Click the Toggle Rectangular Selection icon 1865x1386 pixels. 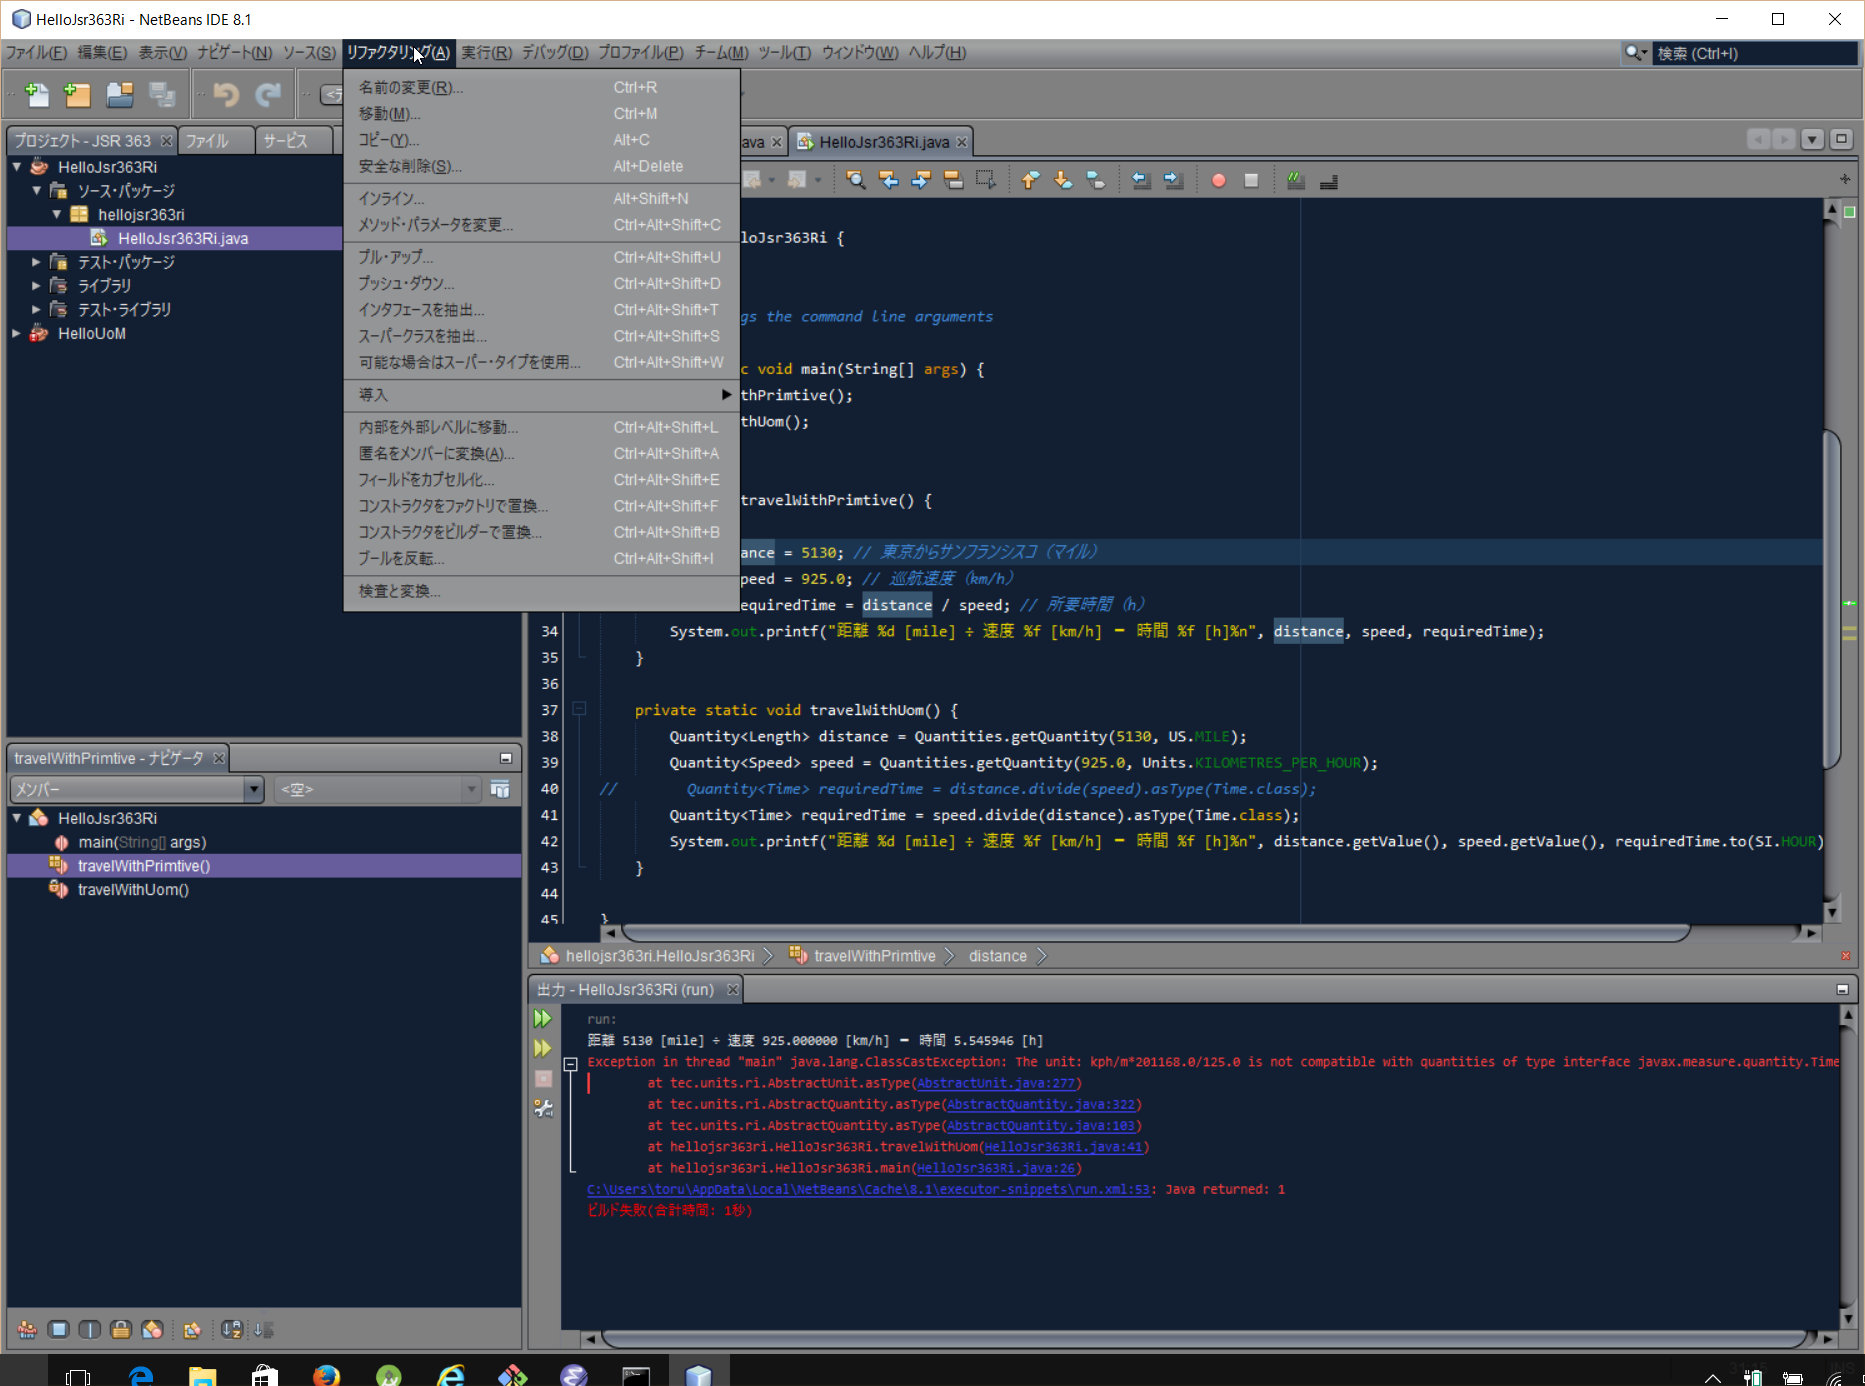986,180
